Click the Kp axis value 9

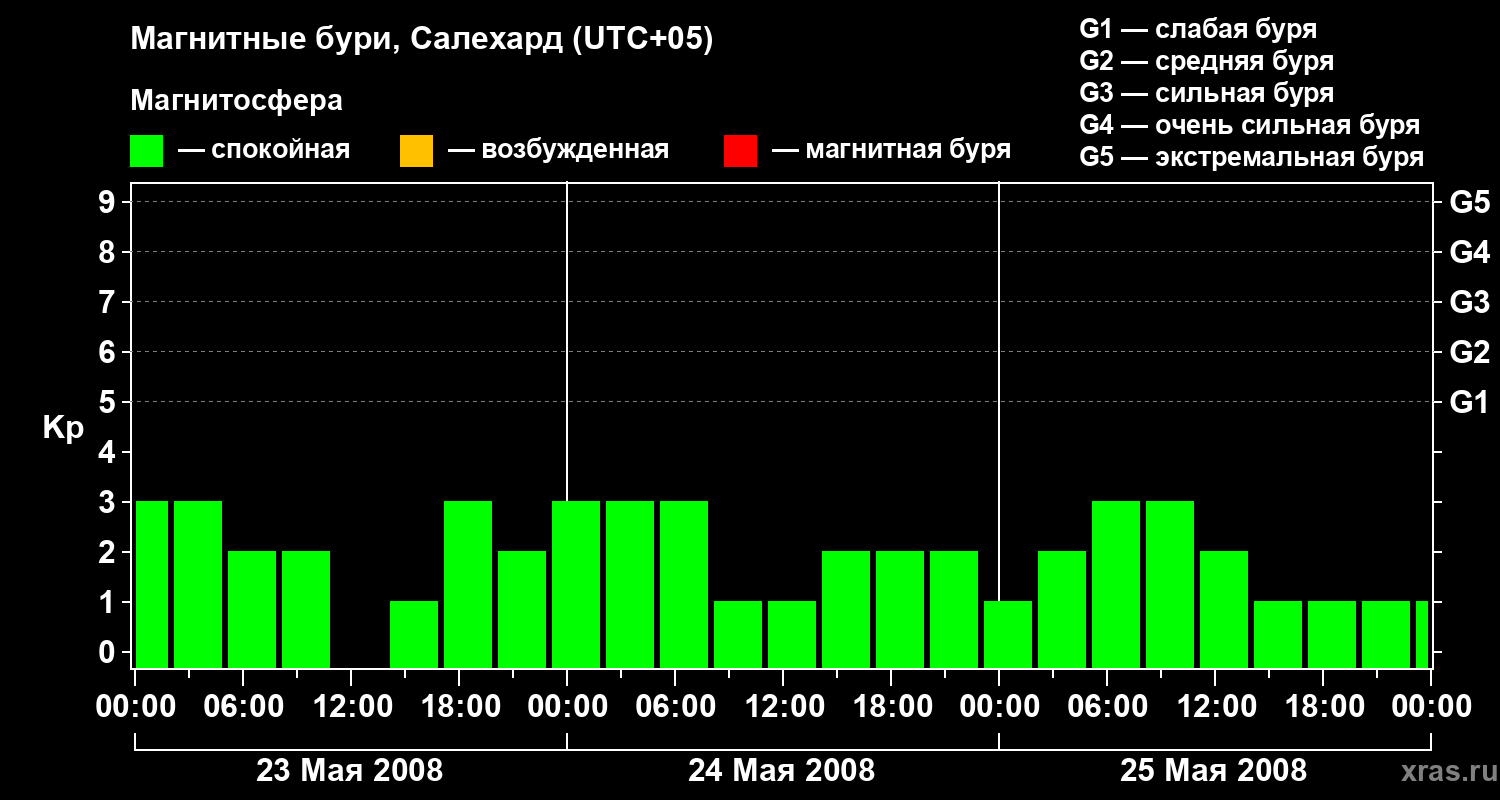[109, 203]
